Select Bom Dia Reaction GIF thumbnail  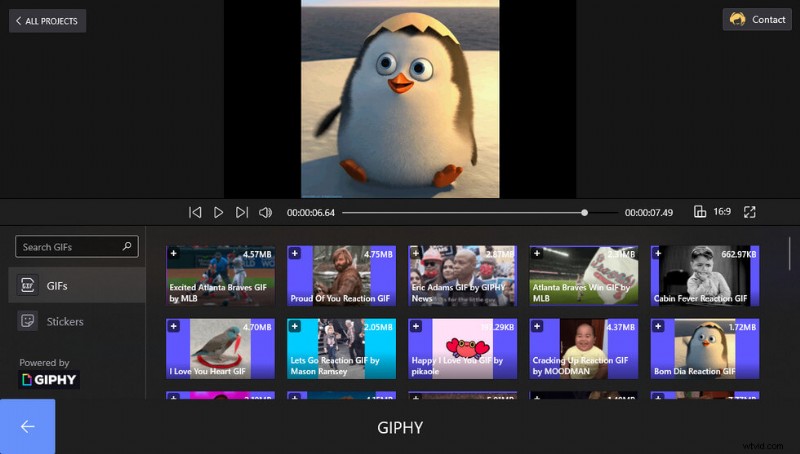(x=705, y=349)
